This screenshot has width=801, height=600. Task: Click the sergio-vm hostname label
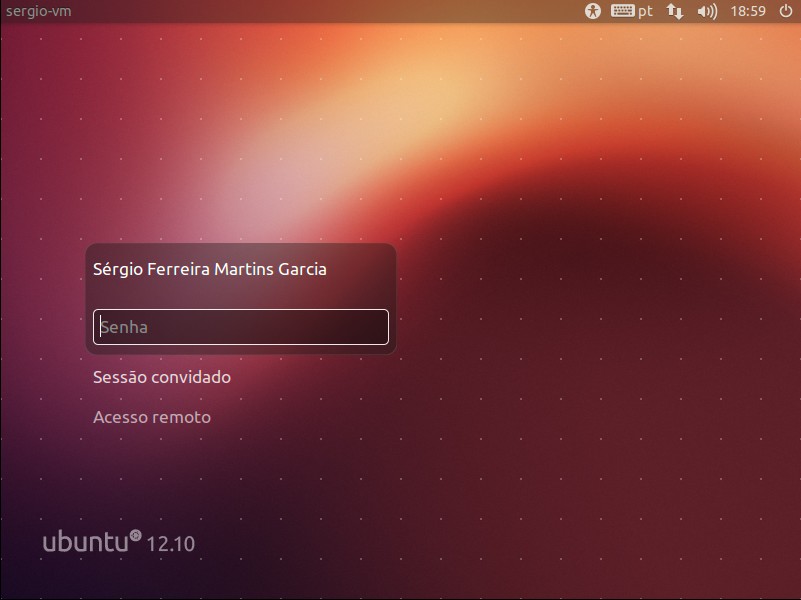pyautogui.click(x=38, y=11)
